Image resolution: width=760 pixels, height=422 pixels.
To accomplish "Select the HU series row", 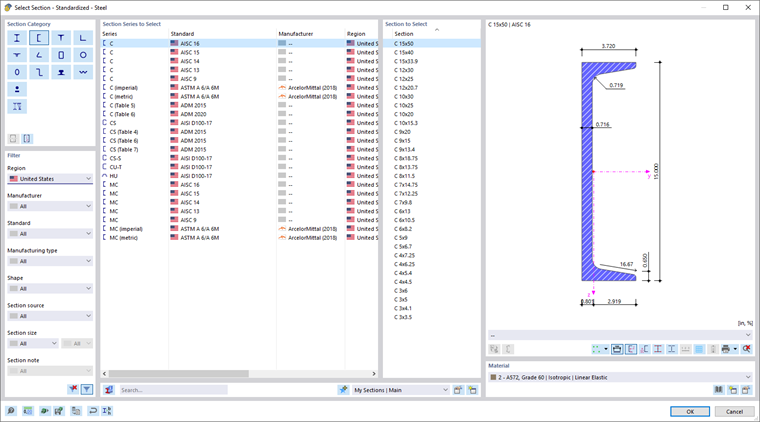I will (239, 176).
